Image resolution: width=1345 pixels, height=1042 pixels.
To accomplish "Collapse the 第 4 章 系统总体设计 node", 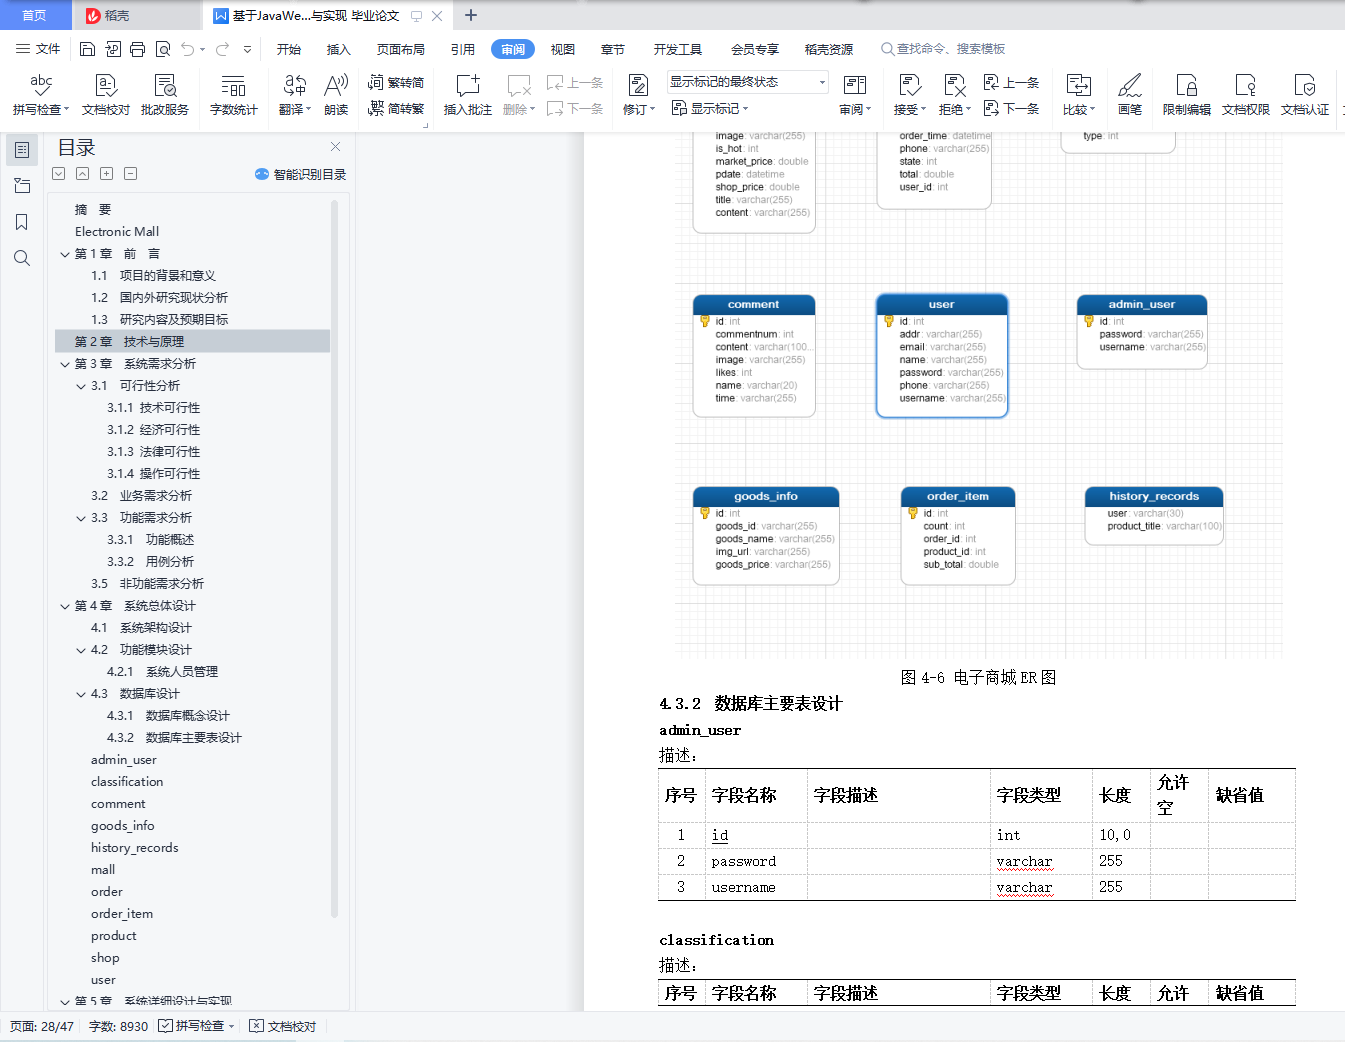I will [65, 606].
